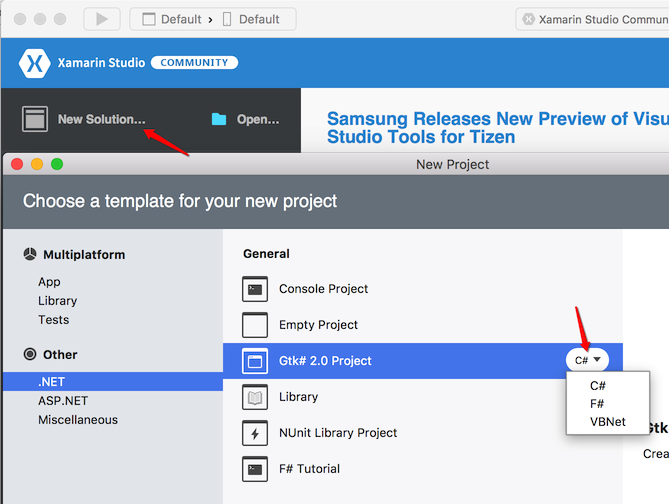This screenshot has height=504, width=669.
Task: Click the Console Project template icon
Action: pos(255,289)
